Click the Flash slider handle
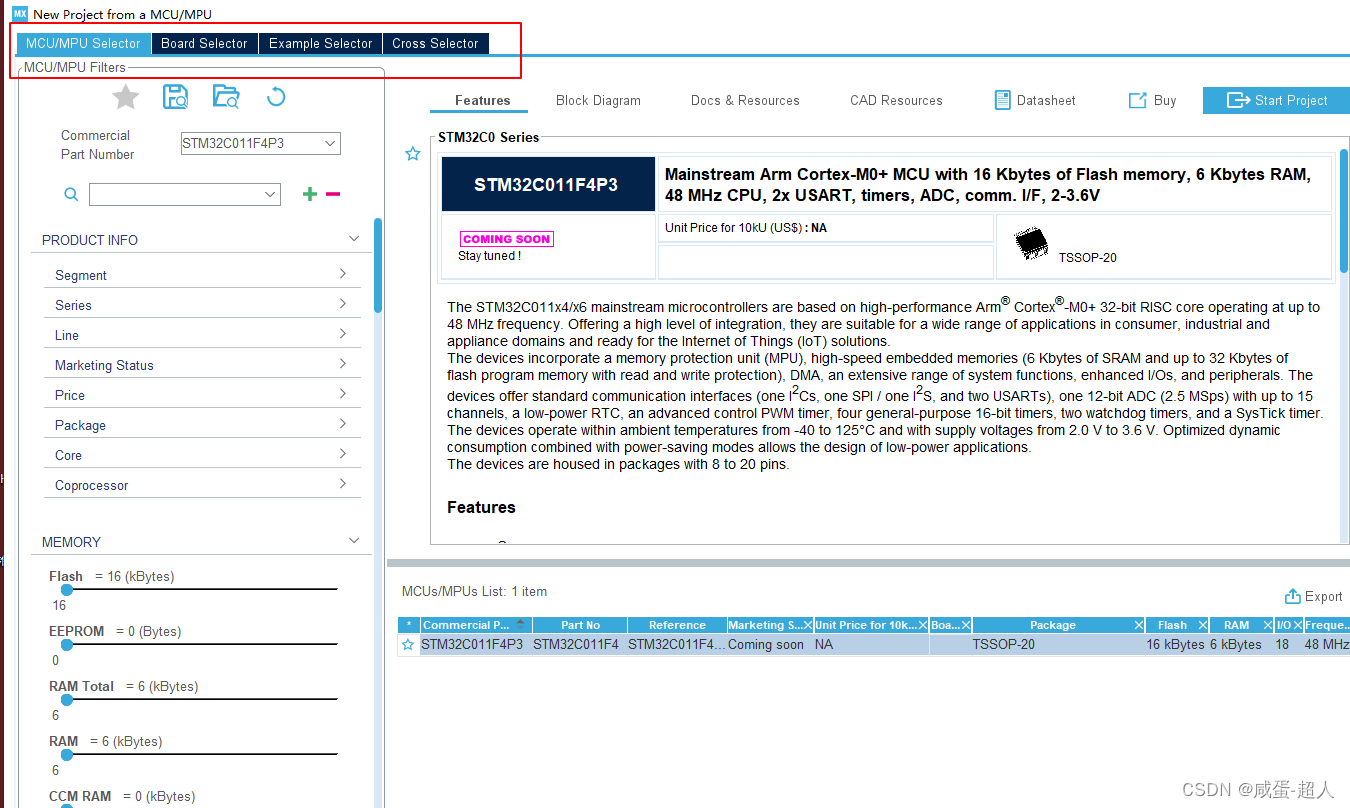The image size is (1350, 808). 67,590
